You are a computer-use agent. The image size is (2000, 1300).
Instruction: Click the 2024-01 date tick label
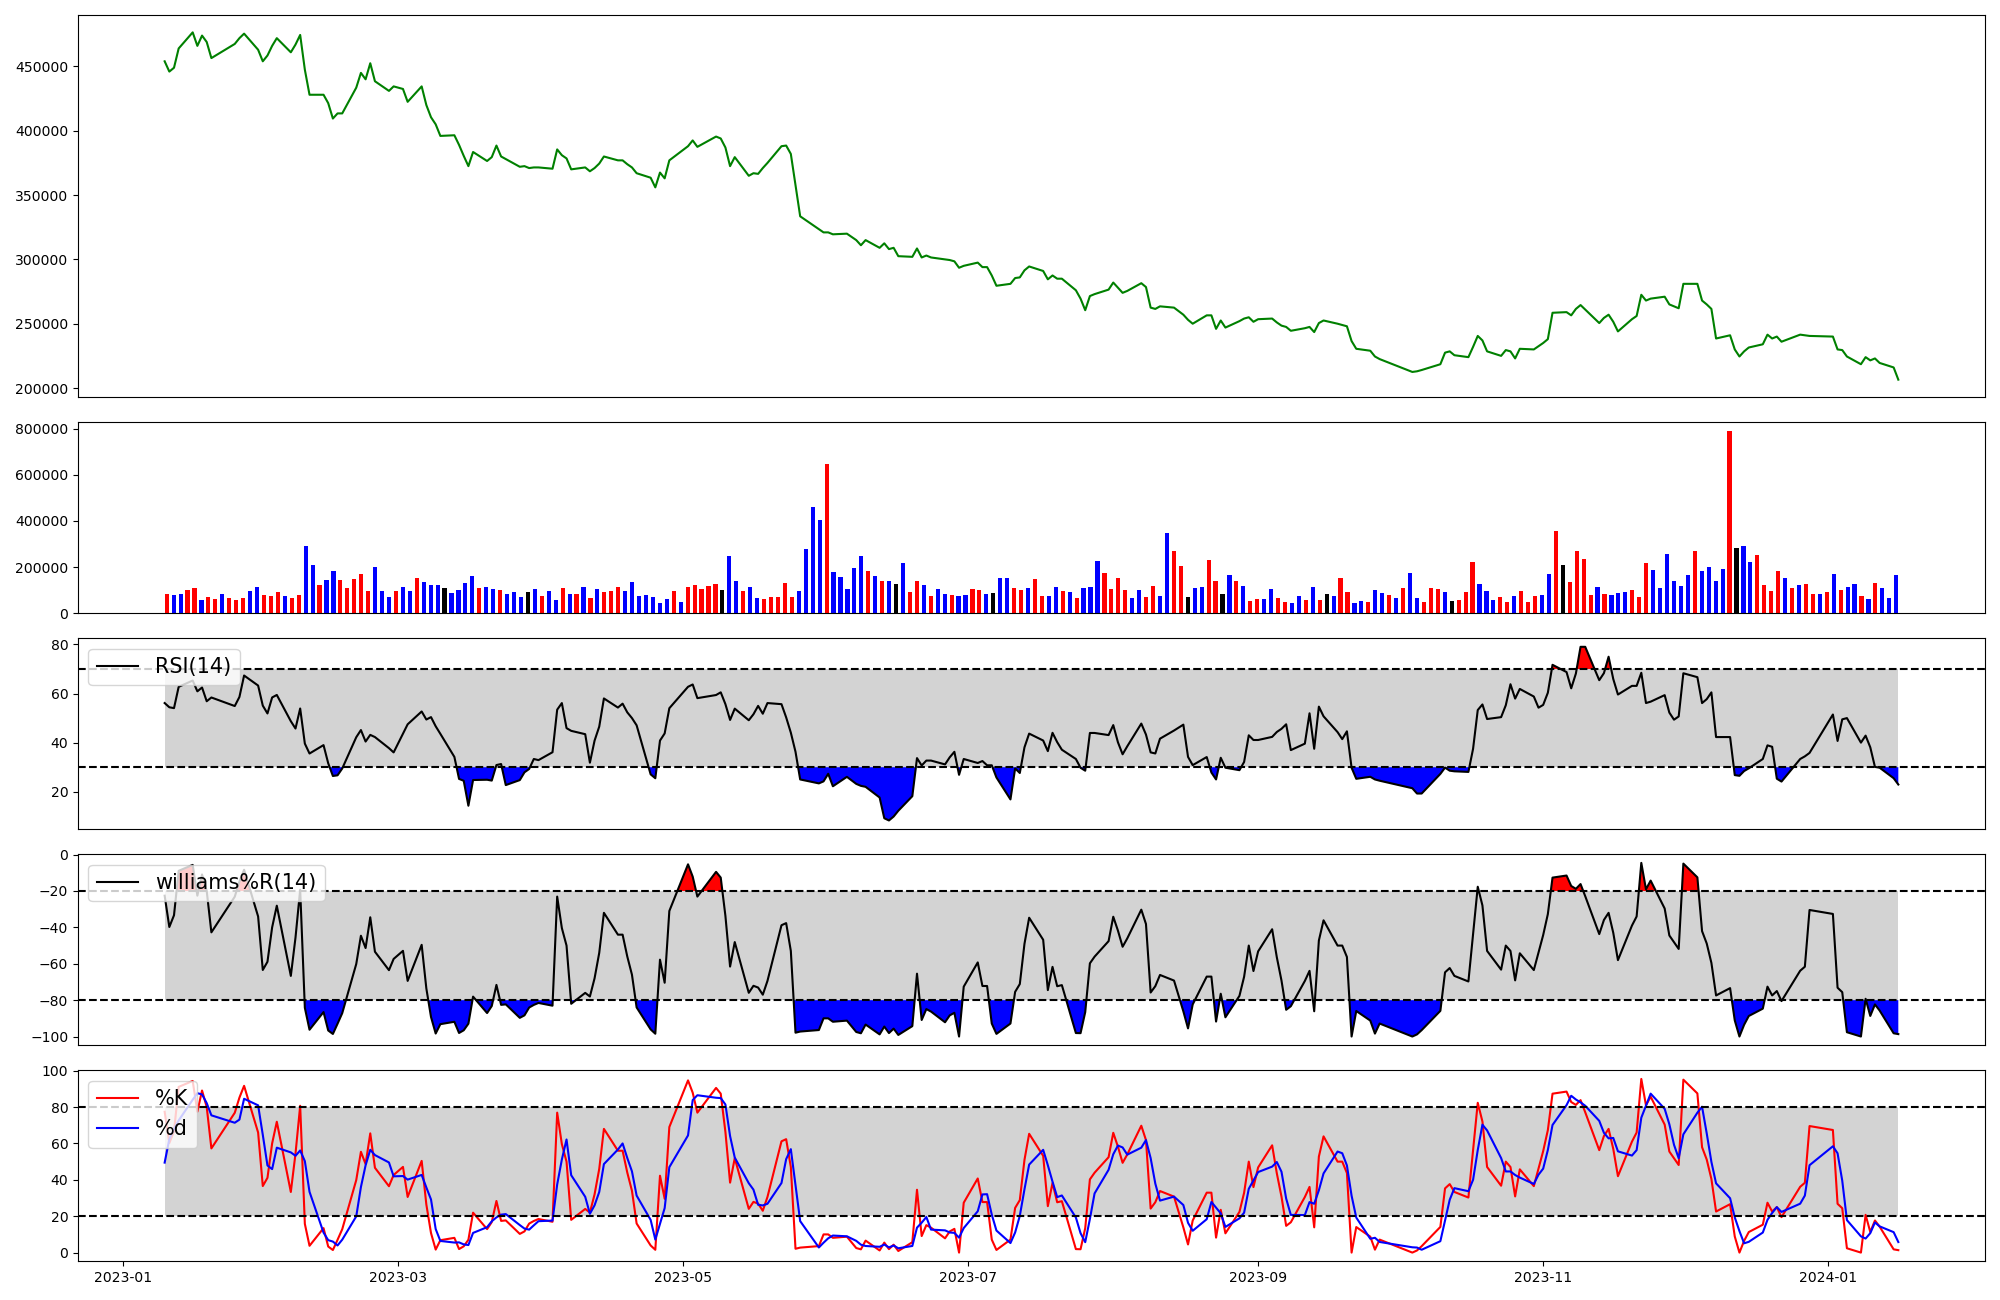pos(1827,1277)
